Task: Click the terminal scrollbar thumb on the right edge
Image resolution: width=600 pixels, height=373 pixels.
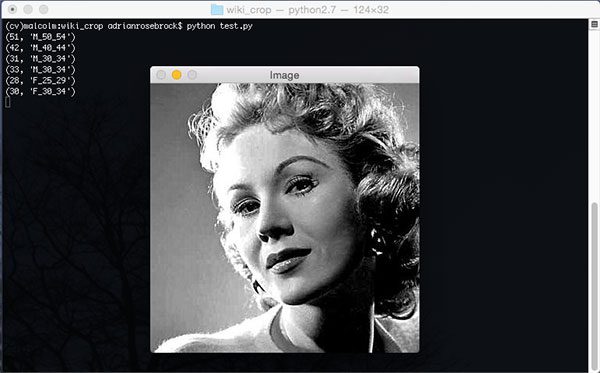Action: [x=594, y=286]
